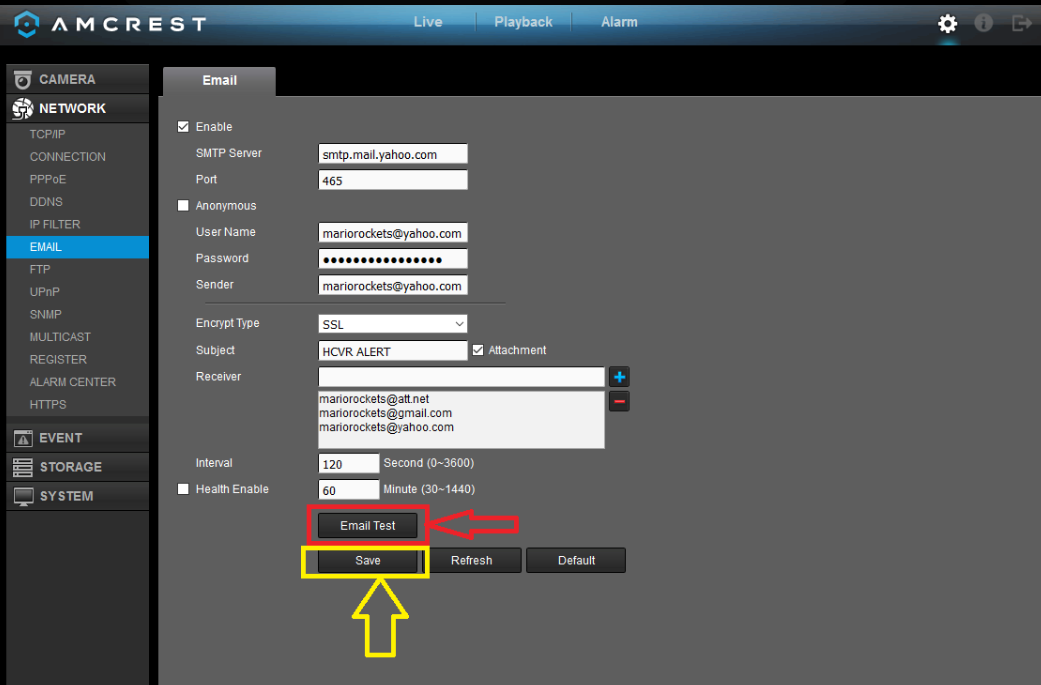Click the SMTP Server field
1041x685 pixels.
[x=393, y=154]
